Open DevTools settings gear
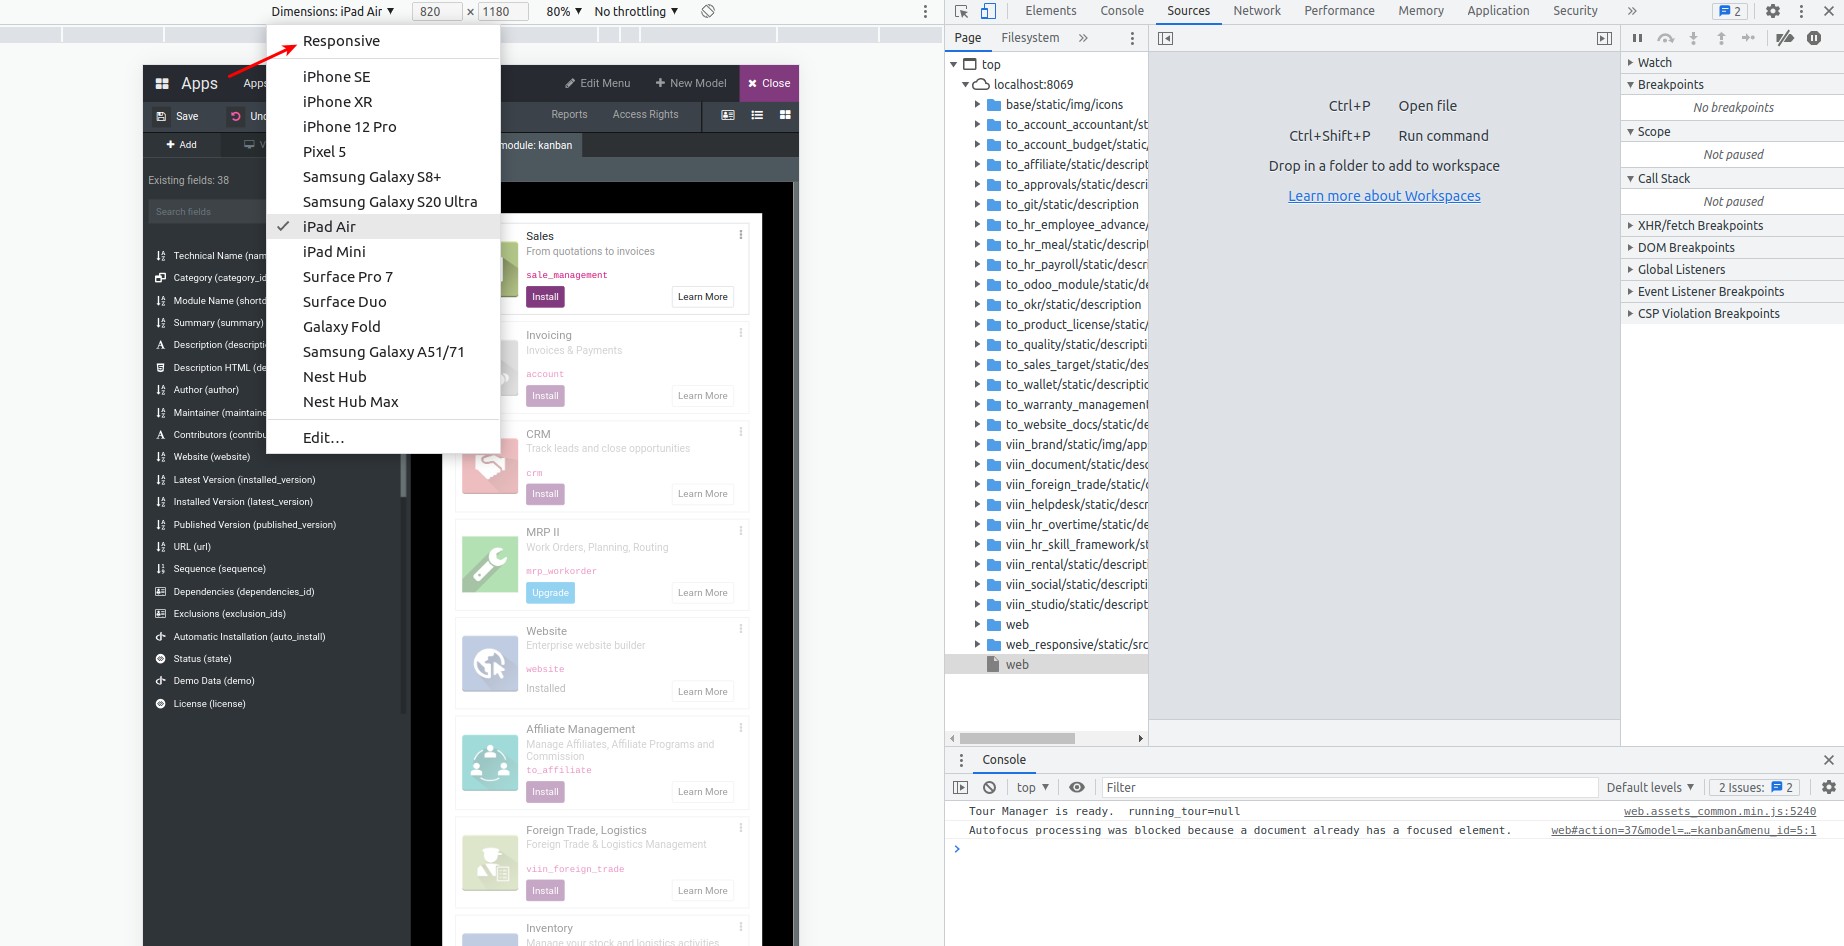This screenshot has width=1844, height=946. pos(1772,11)
